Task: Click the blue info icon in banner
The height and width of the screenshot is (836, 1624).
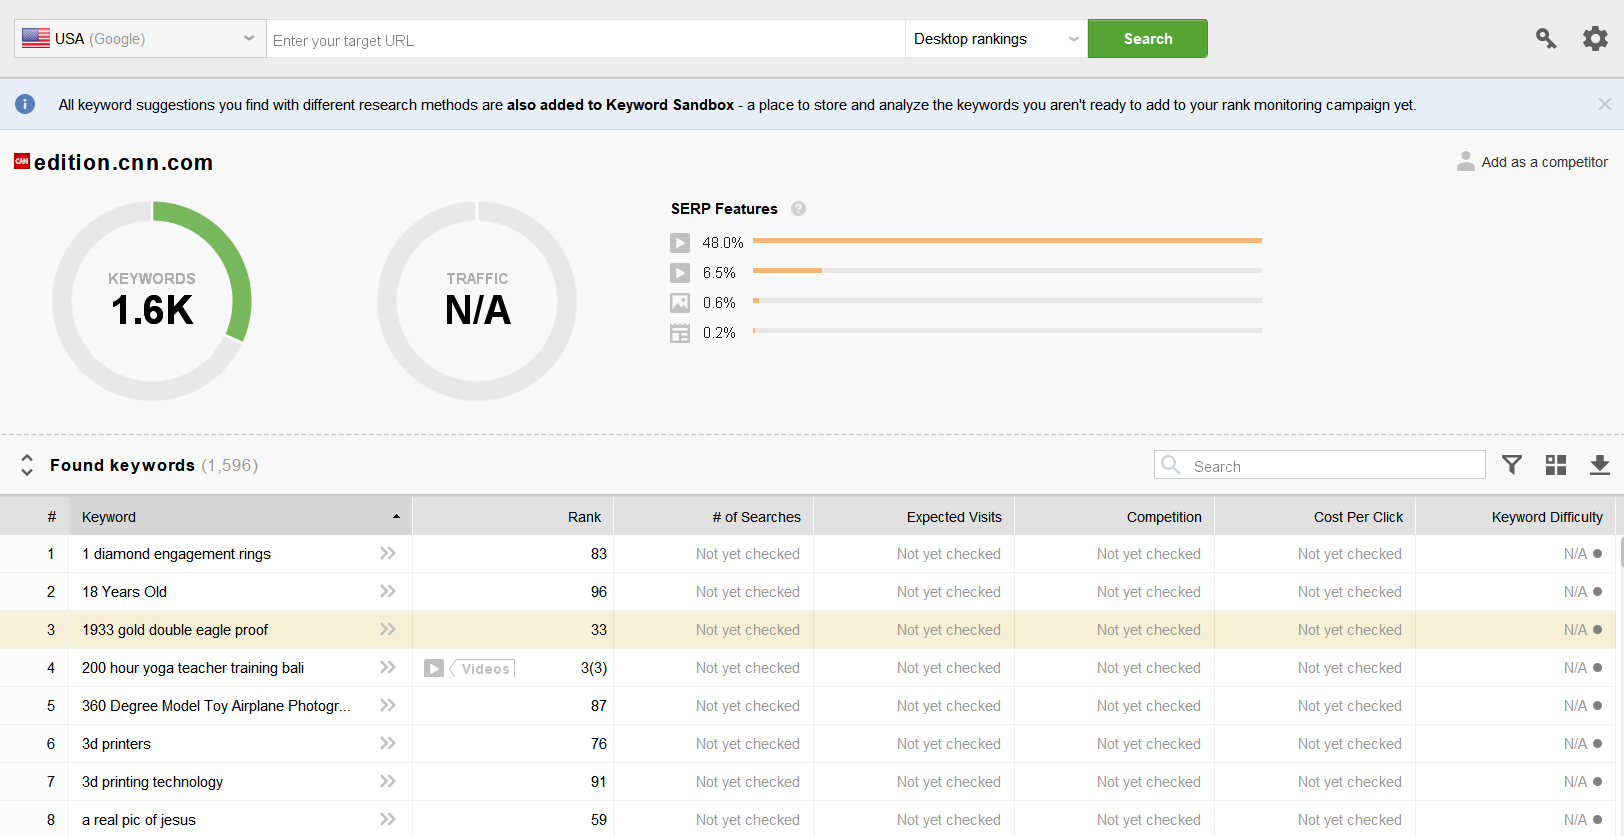Action: [25, 104]
